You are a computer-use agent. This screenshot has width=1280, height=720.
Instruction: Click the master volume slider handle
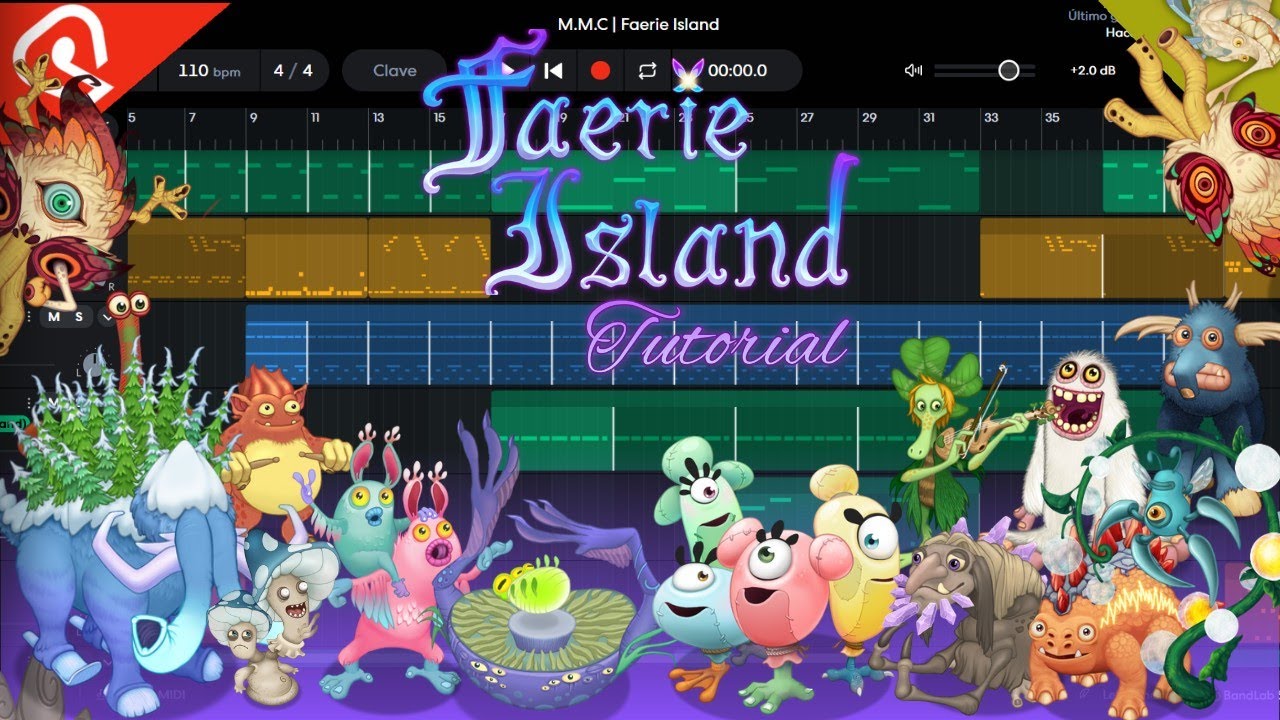(x=1009, y=70)
